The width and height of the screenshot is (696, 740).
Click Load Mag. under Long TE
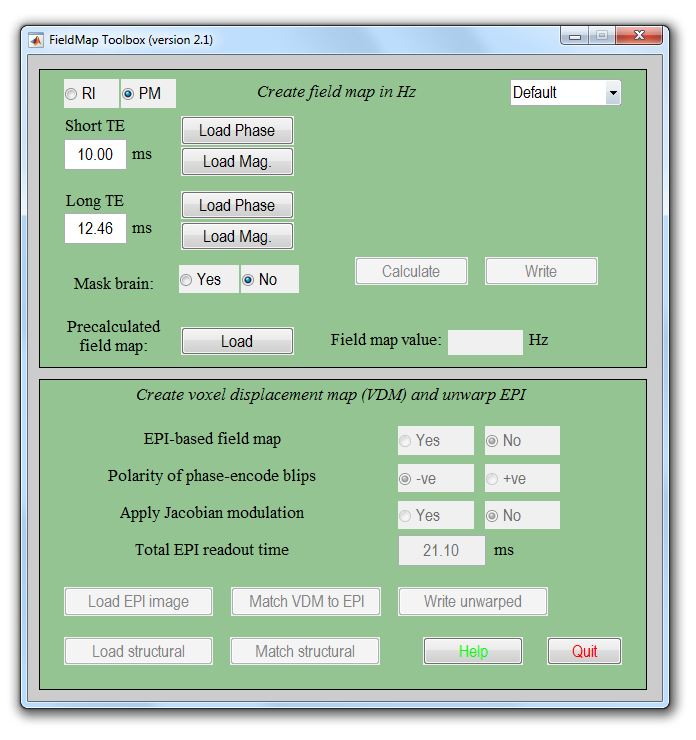coord(237,236)
